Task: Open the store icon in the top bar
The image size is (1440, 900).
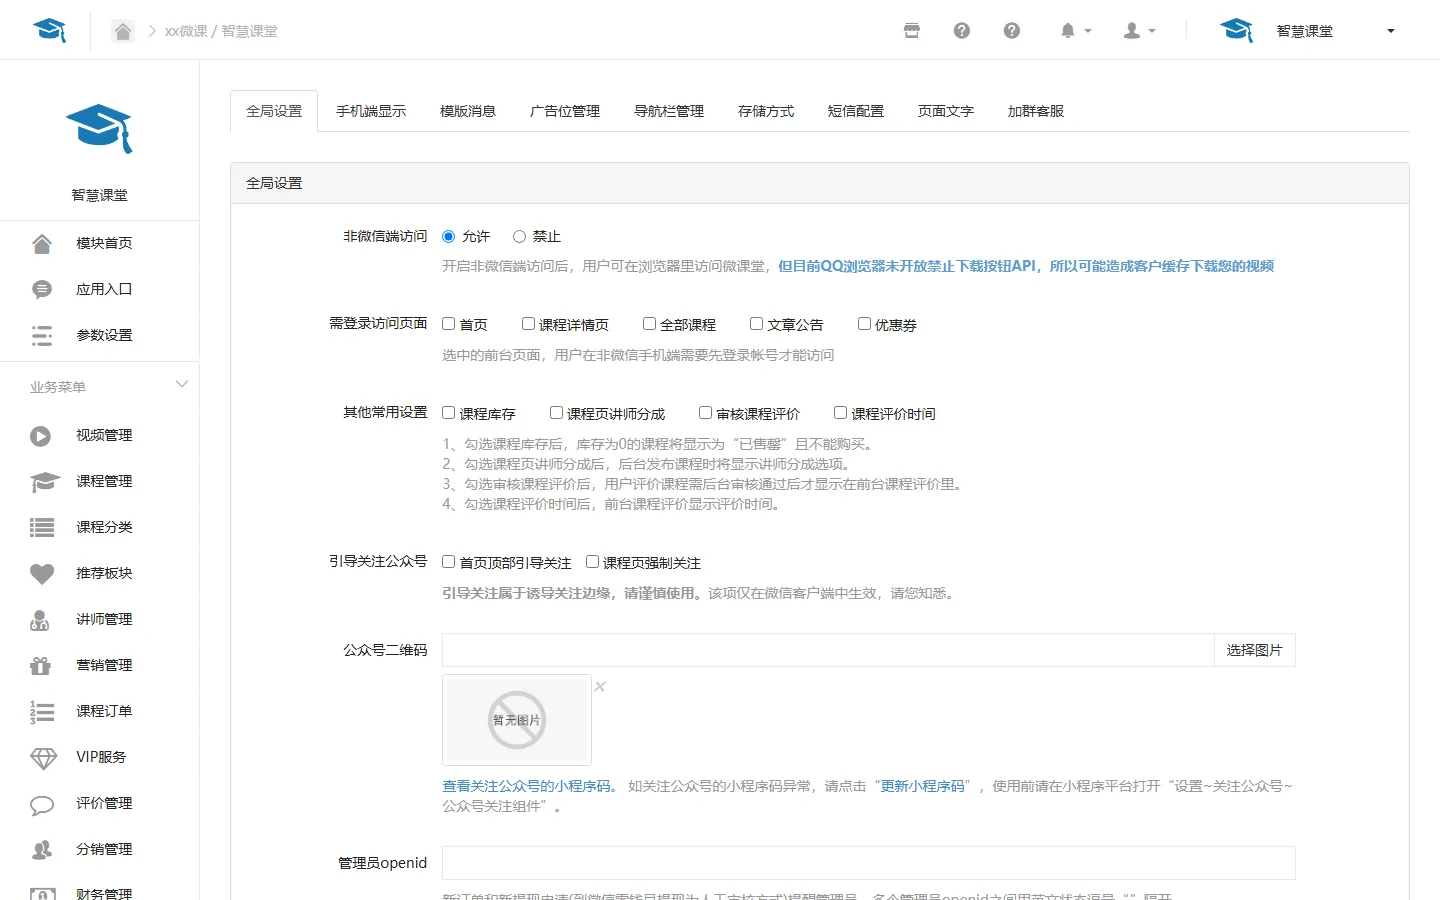Action: (x=911, y=31)
